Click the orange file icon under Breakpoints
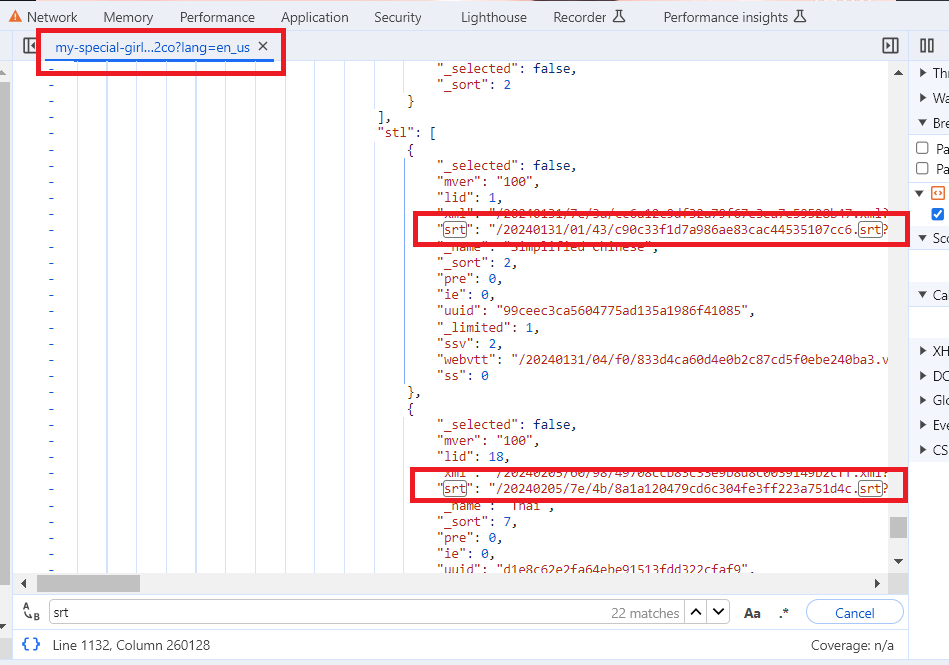 tap(938, 193)
